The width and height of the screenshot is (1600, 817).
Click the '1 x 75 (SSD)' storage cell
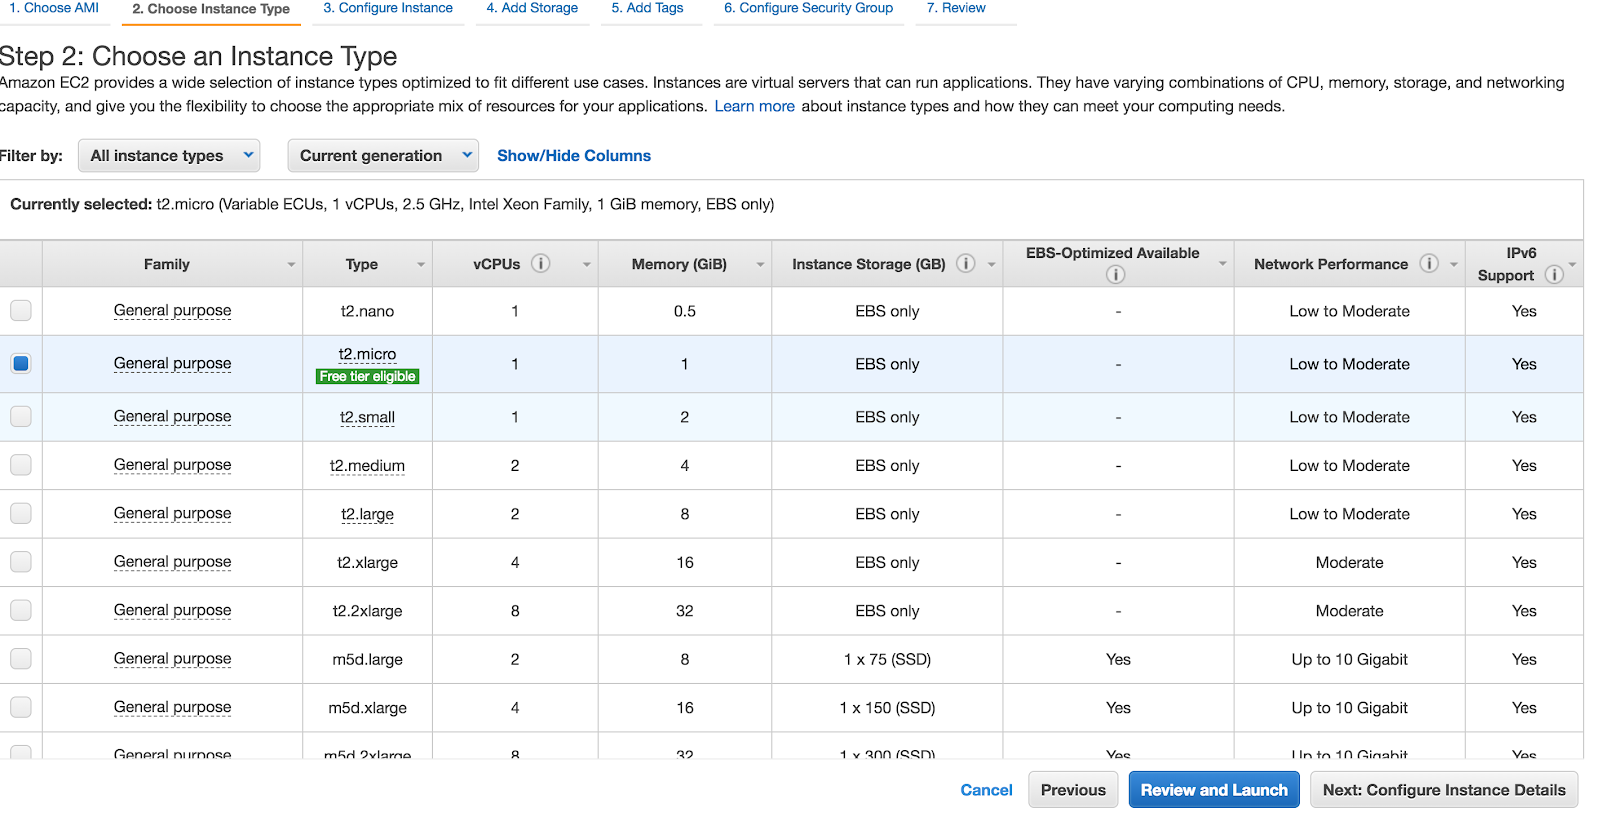tap(887, 660)
